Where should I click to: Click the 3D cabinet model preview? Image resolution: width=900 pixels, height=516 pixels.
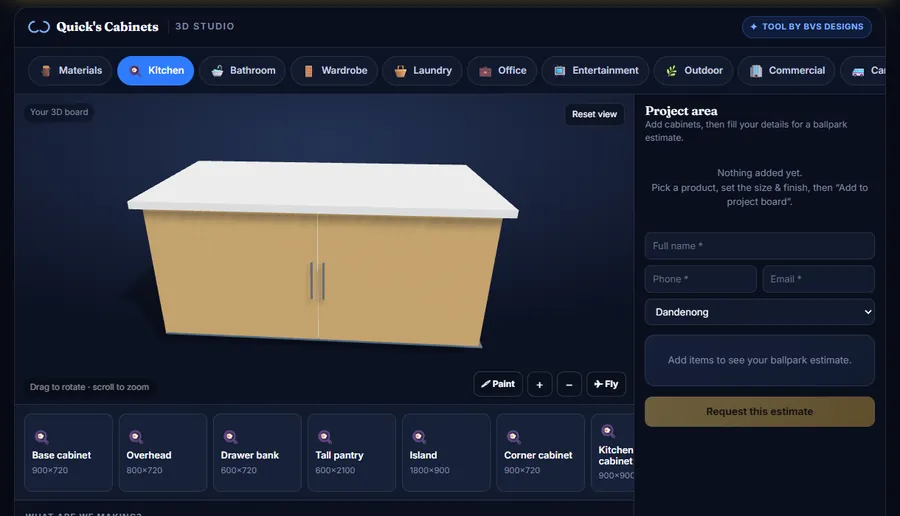tap(323, 253)
